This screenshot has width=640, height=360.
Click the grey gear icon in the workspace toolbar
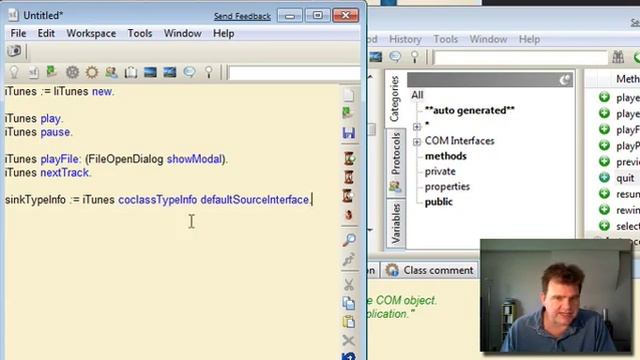coord(72,72)
